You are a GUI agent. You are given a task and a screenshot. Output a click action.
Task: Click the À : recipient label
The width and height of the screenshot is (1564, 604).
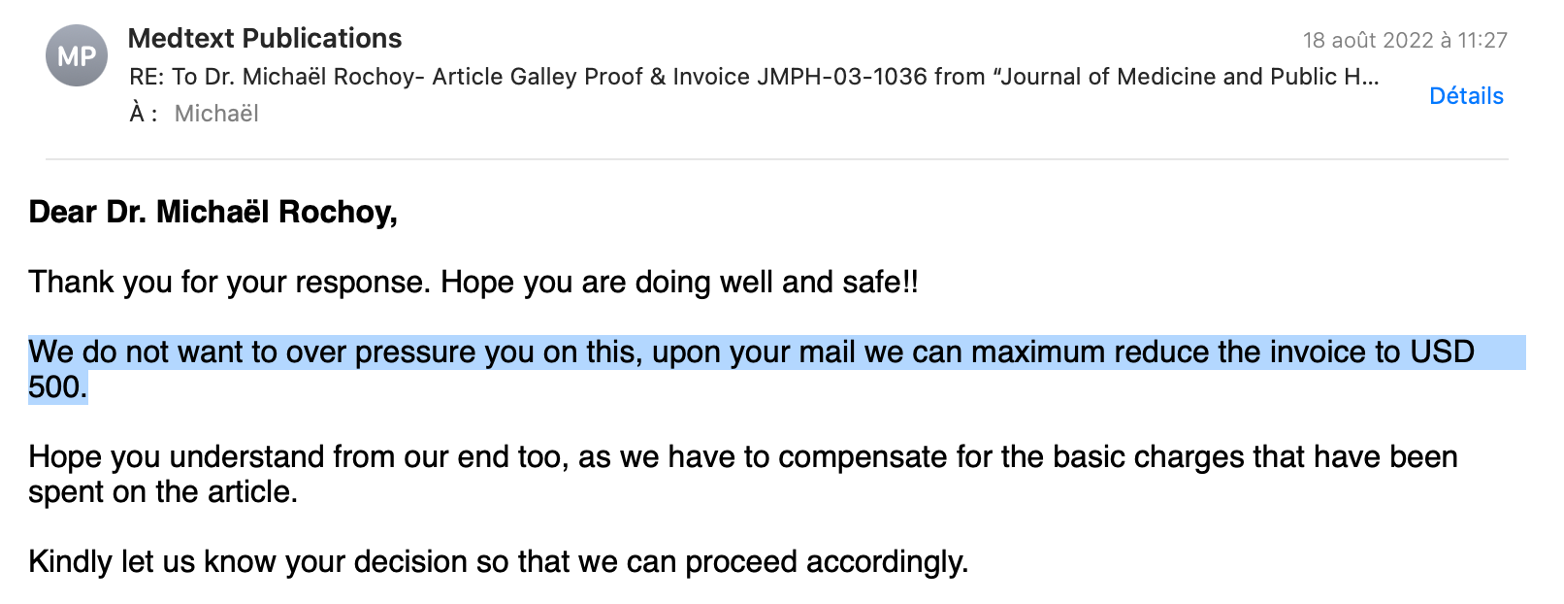coord(144,114)
